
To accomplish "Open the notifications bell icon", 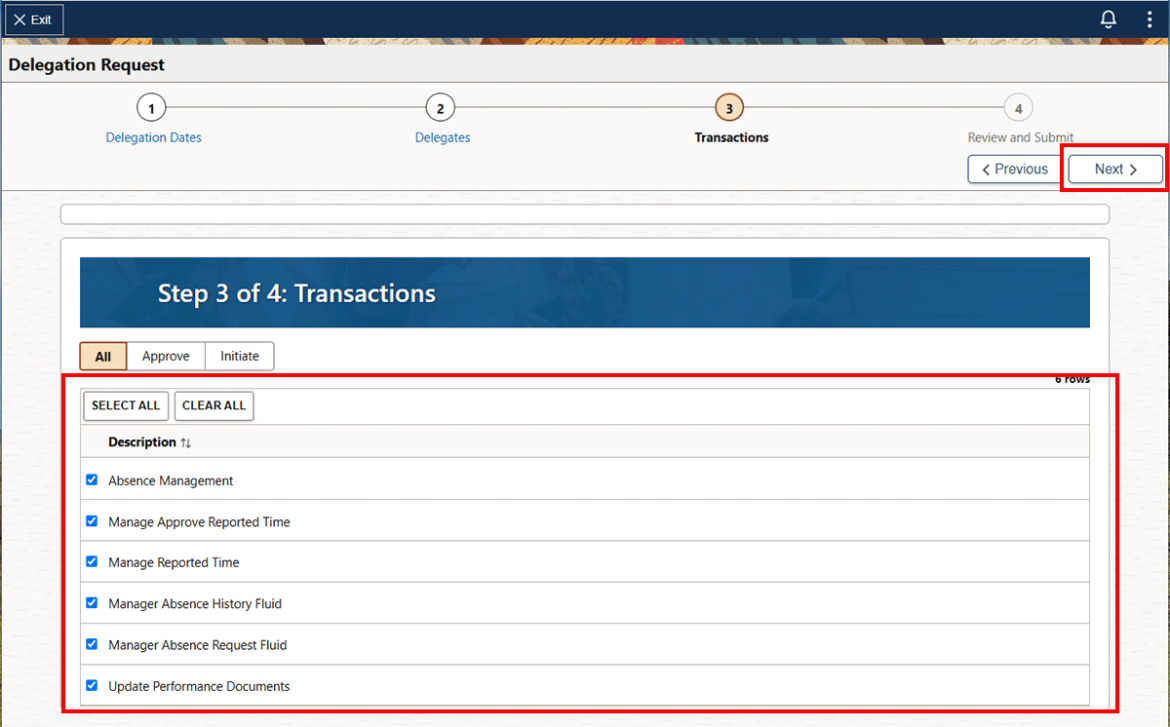I will (x=1108, y=18).
